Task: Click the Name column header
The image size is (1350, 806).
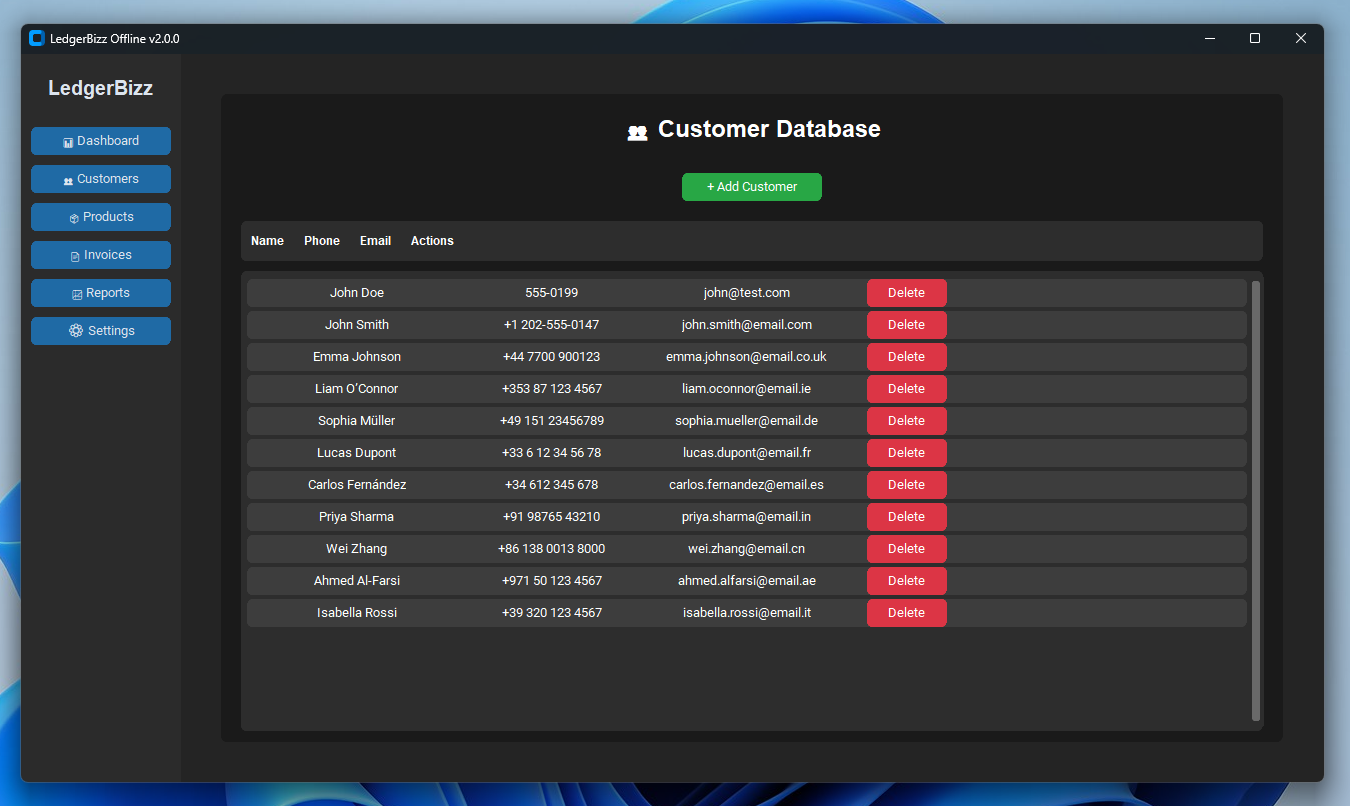Action: [x=267, y=241]
